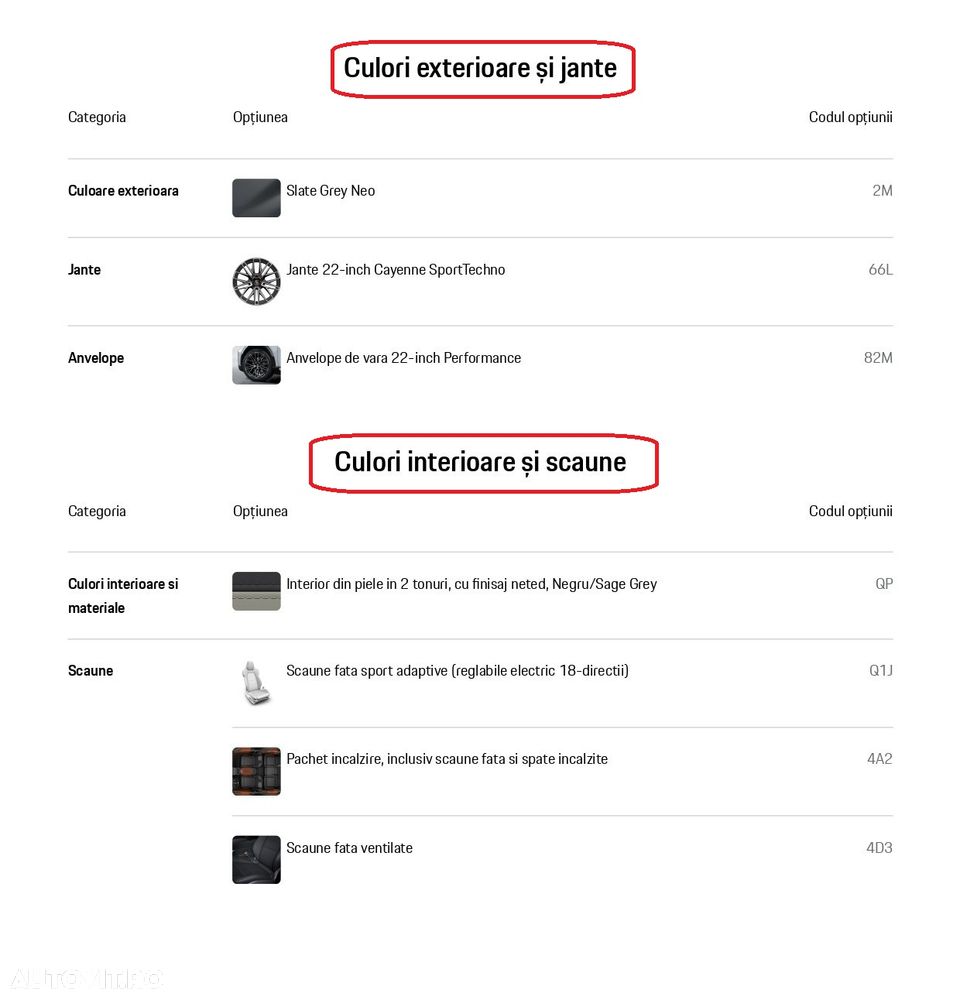Click the heating package seats icon

(x=256, y=771)
